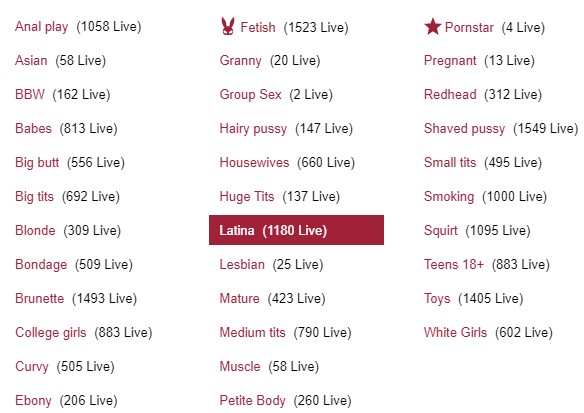Open the Asian category link
Screen dimensions: 584x413
tap(31, 60)
